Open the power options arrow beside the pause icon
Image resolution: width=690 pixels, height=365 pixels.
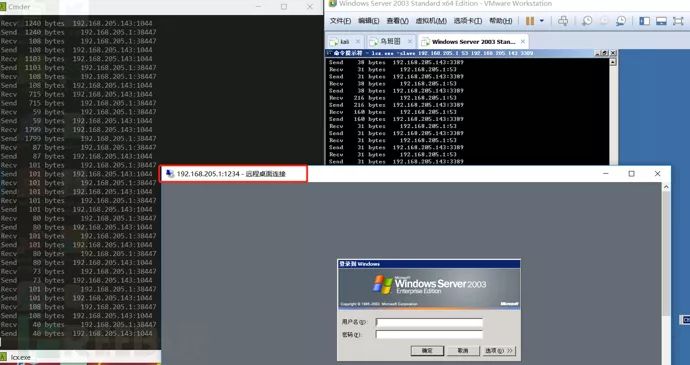pos(542,21)
